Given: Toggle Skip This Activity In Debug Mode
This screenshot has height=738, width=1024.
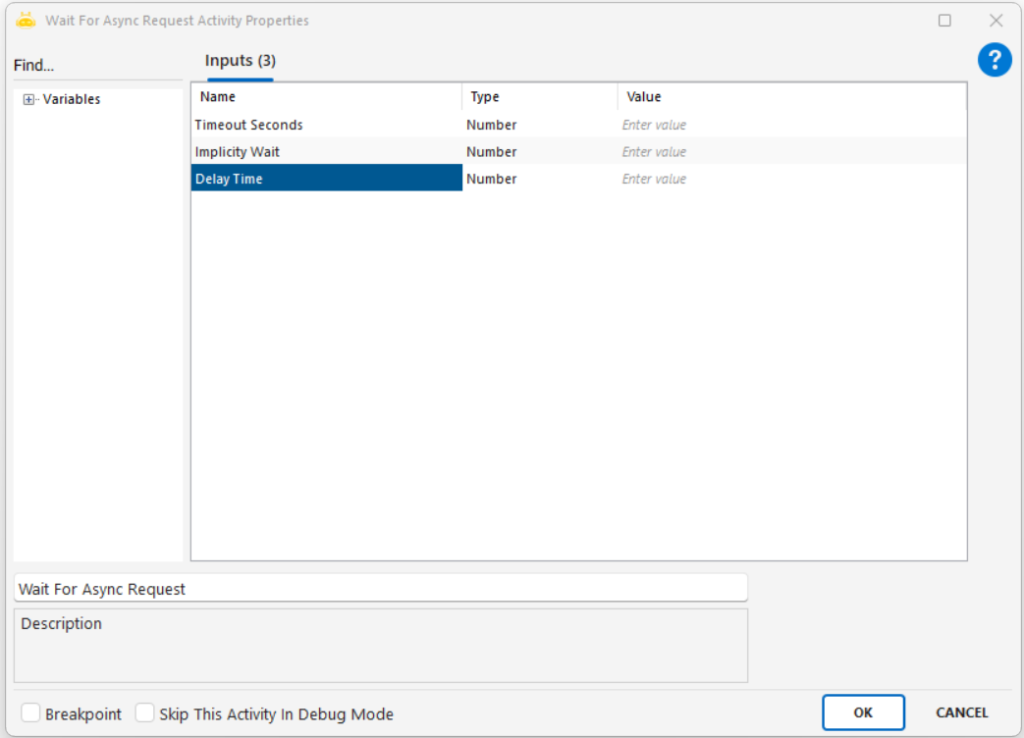Looking at the screenshot, I should (146, 713).
